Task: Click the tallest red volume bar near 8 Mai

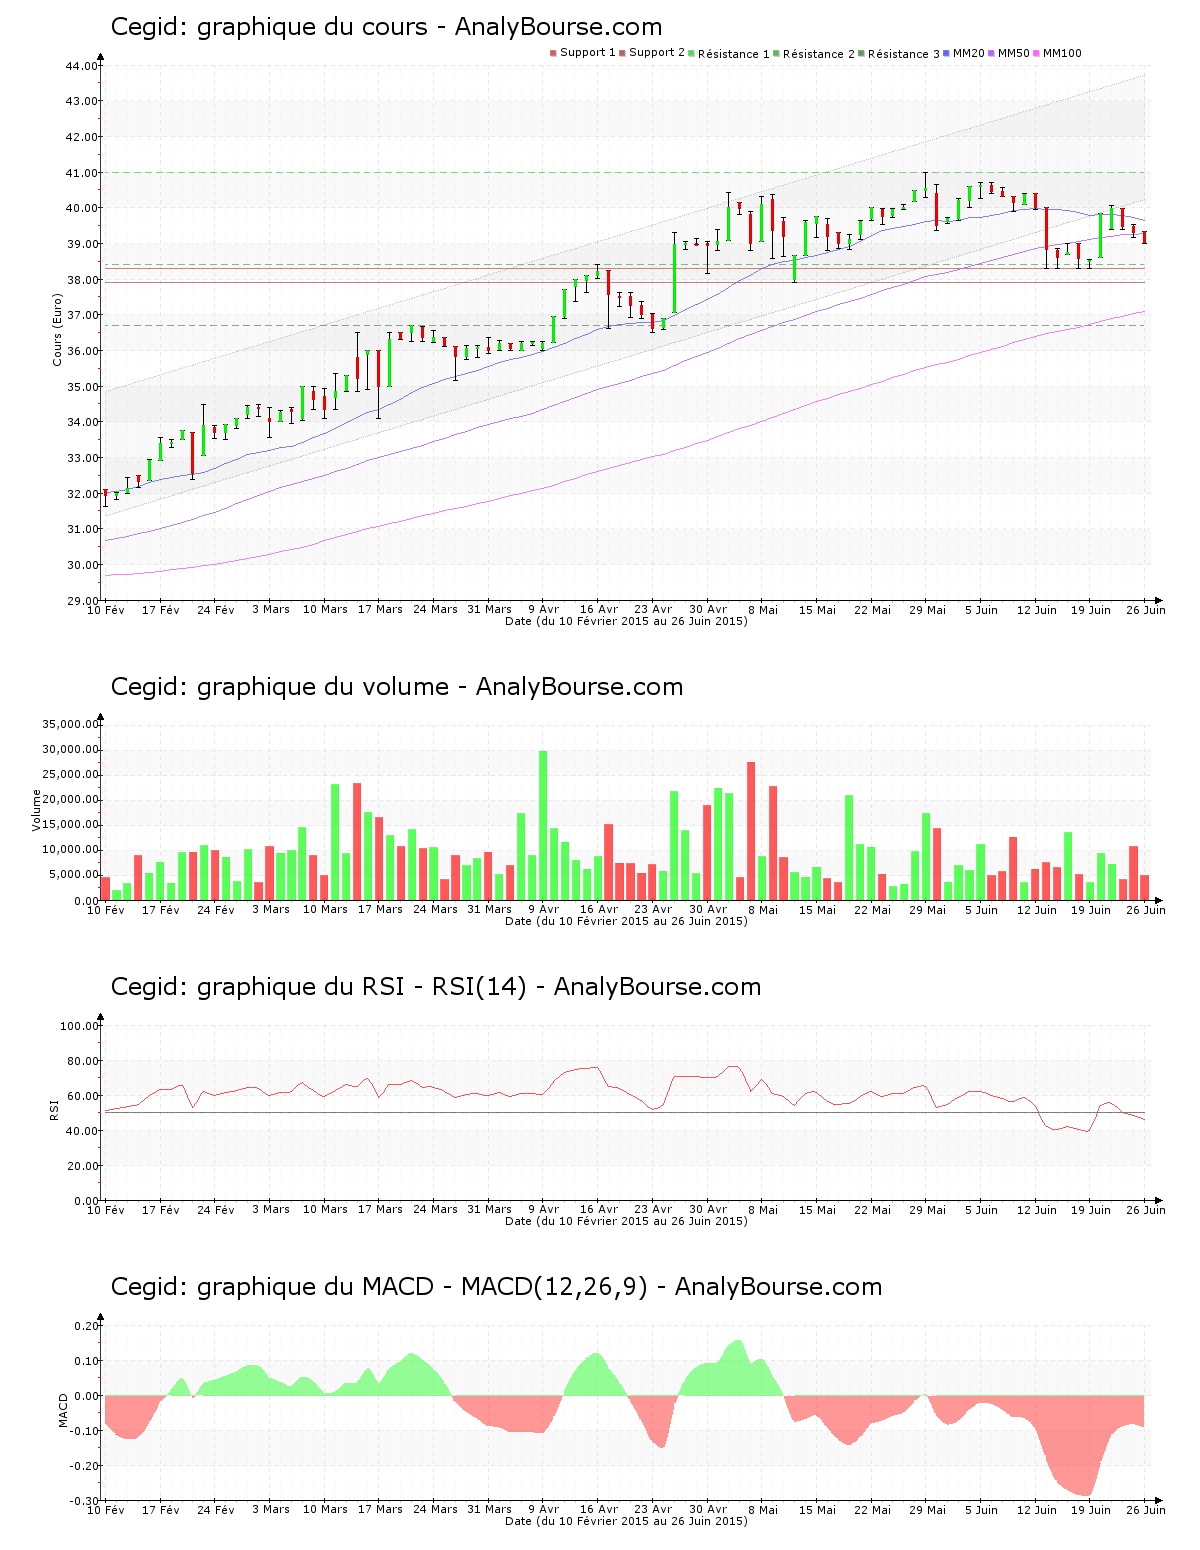Action: pyautogui.click(x=751, y=831)
